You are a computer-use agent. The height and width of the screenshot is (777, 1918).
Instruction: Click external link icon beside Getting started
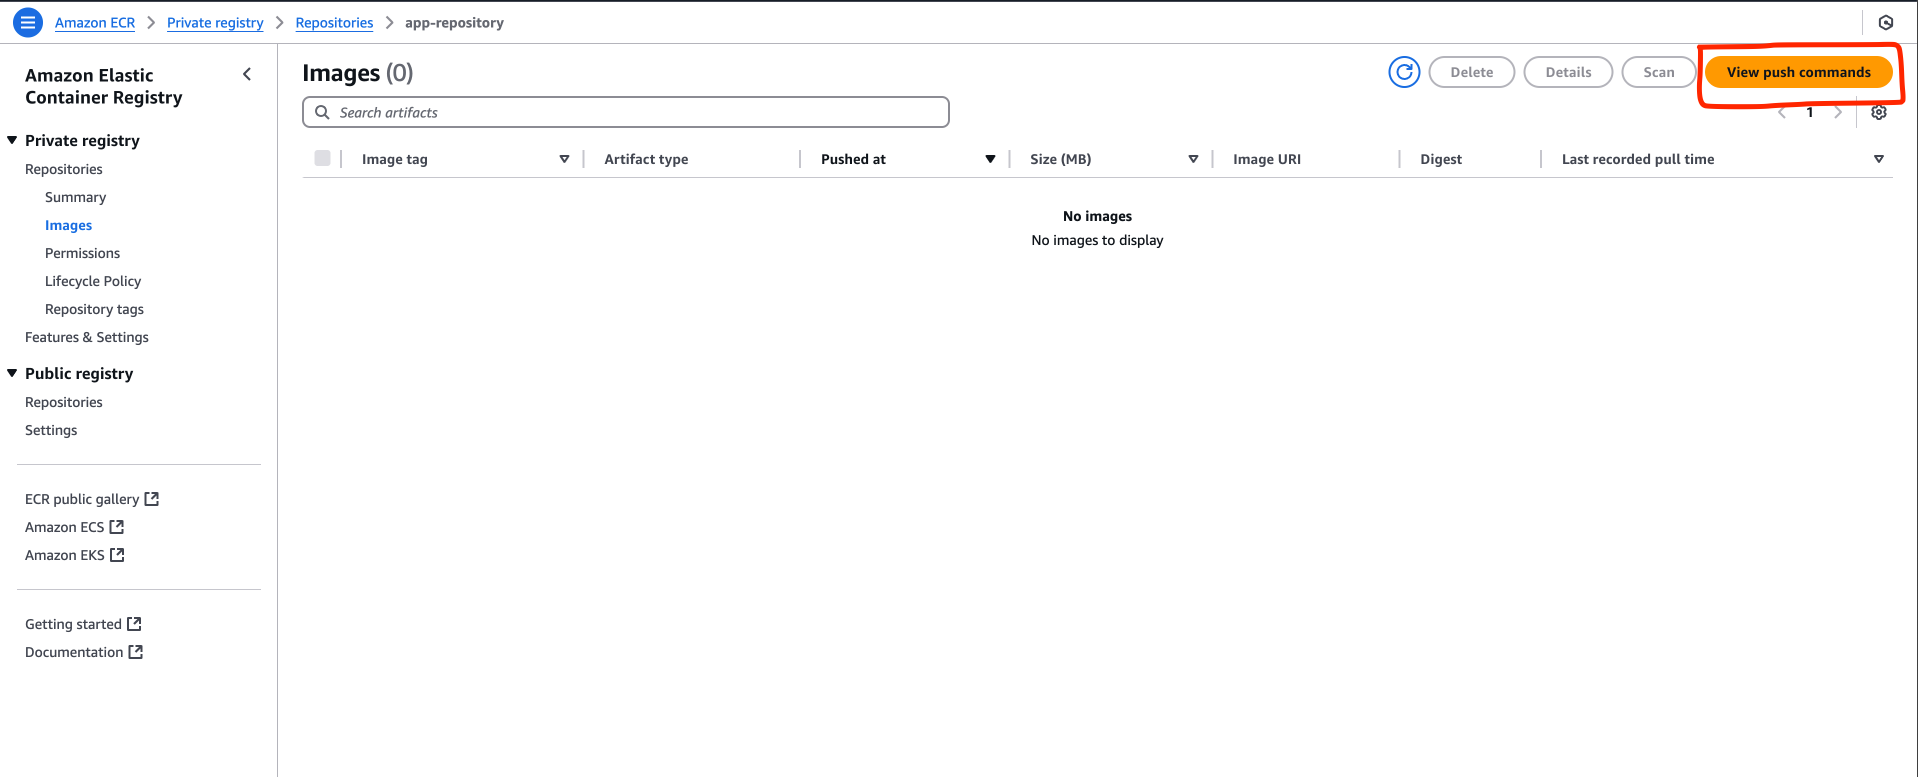(x=134, y=623)
